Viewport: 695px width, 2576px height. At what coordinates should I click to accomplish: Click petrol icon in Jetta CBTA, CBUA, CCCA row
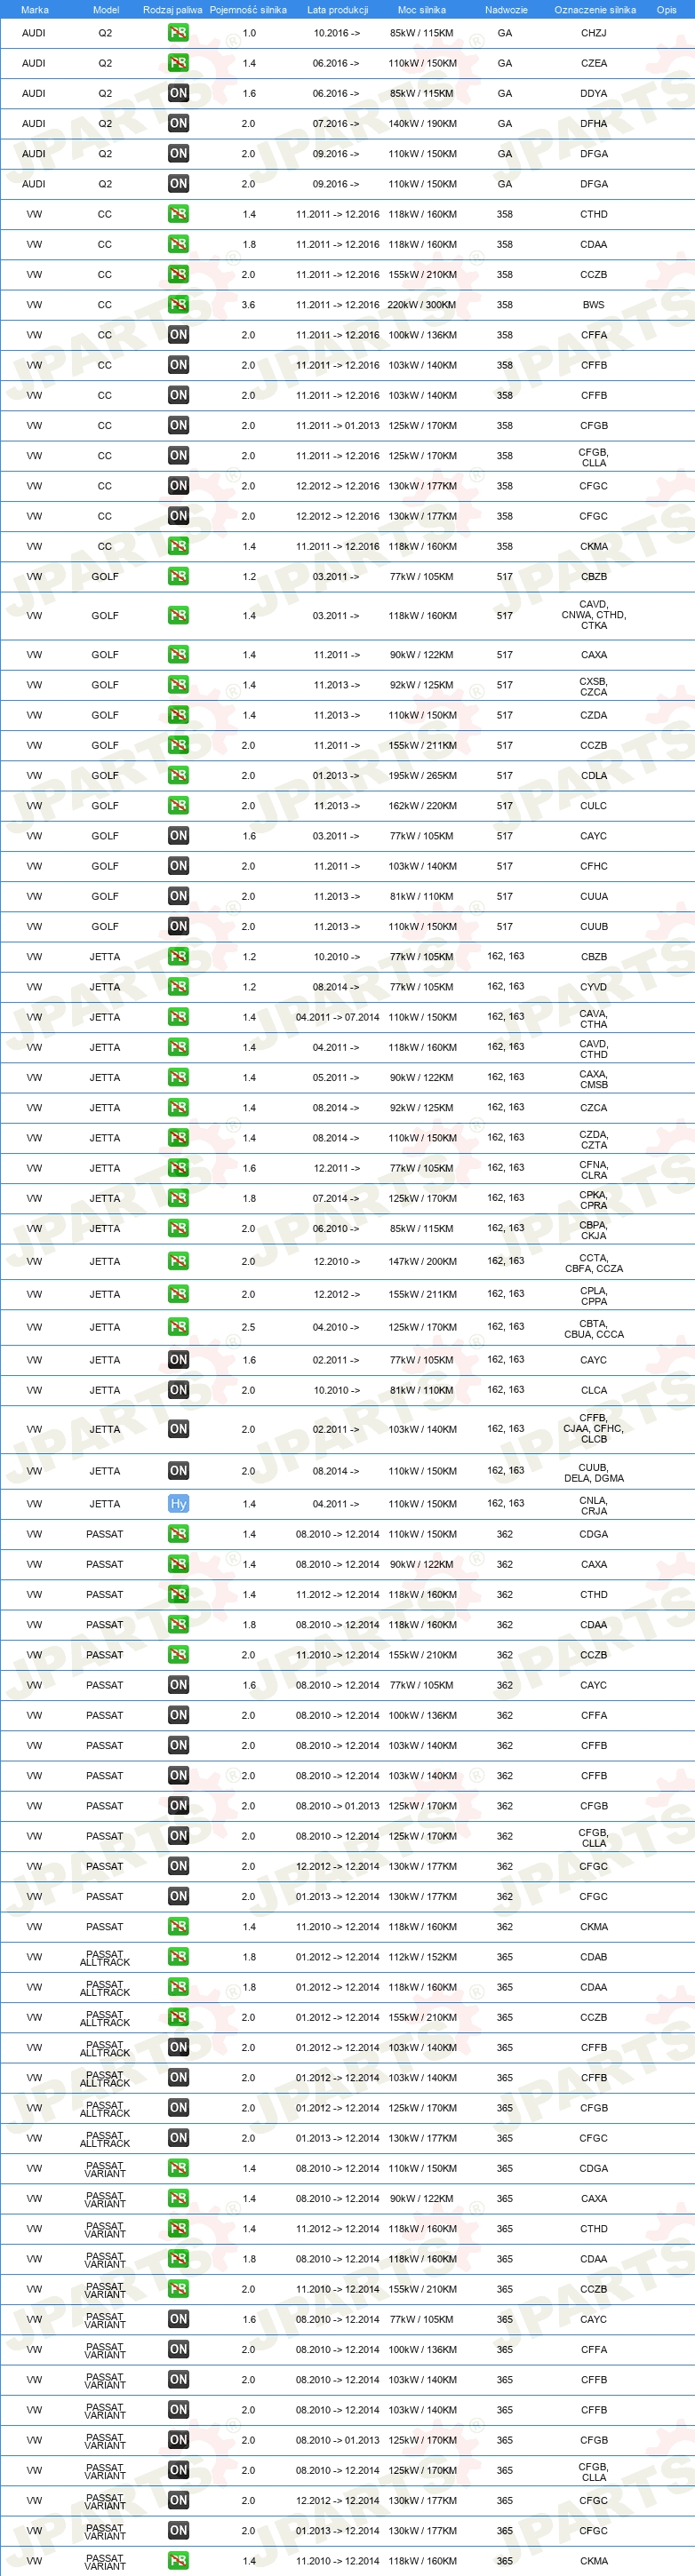coord(178,1327)
